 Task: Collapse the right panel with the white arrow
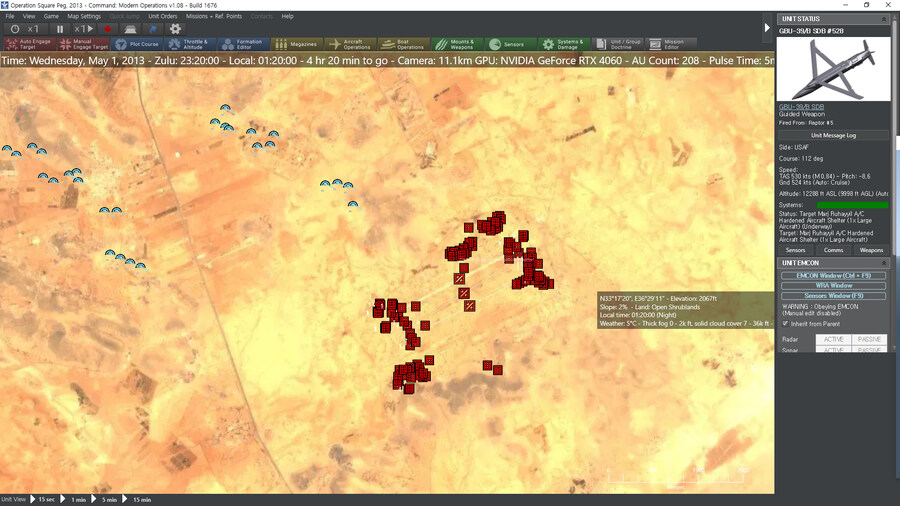click(767, 28)
